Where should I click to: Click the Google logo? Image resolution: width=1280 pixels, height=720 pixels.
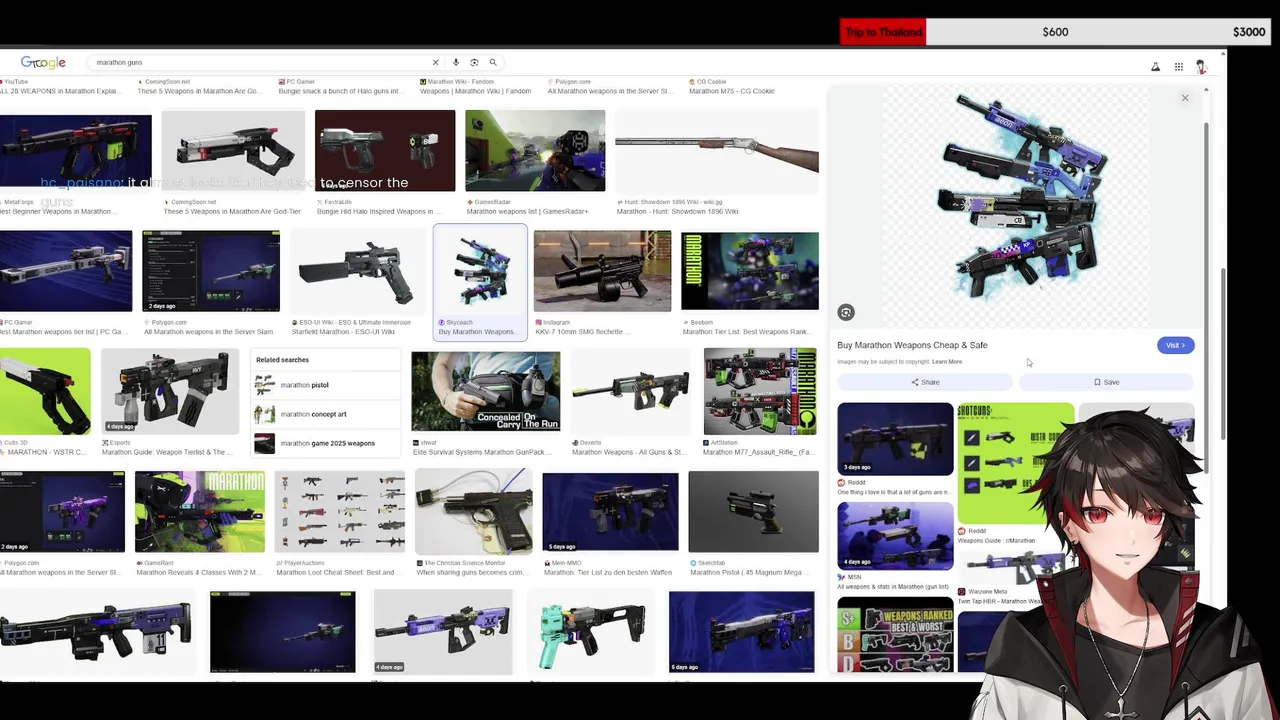pyautogui.click(x=43, y=62)
